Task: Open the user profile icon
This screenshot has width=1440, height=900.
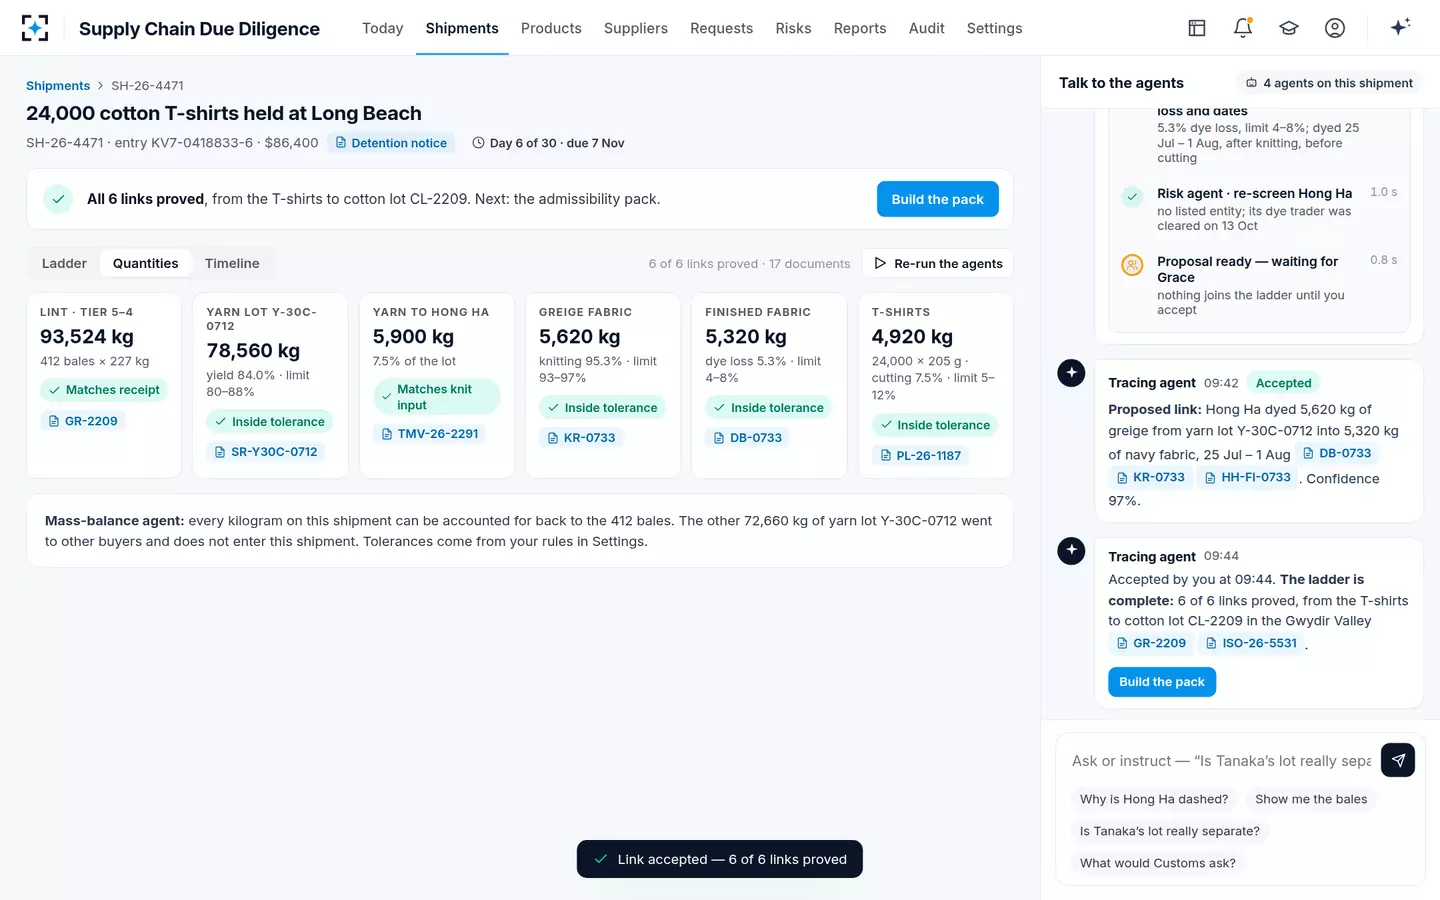Action: [1335, 28]
